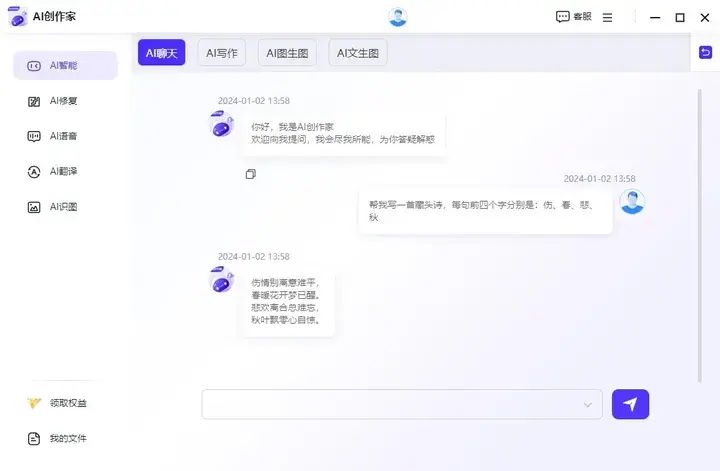This screenshot has height=471, width=720.
Task: Click the copy icon below greeting message
Action: 251,174
